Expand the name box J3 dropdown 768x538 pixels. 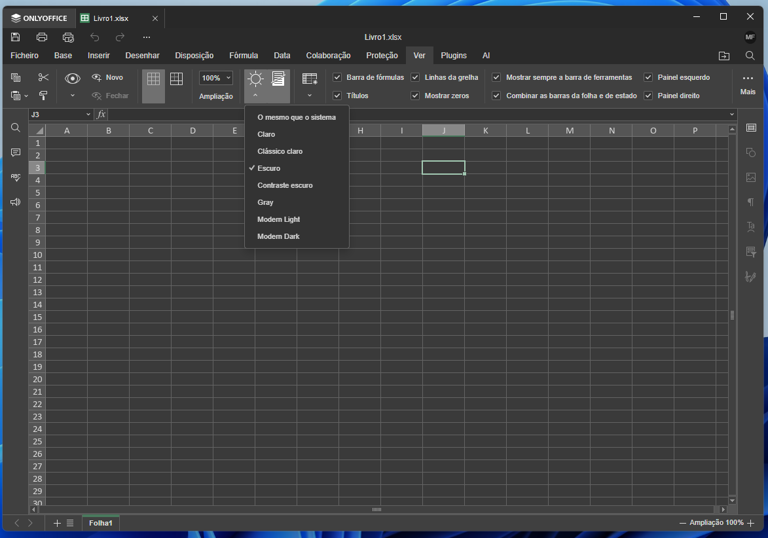(x=88, y=114)
